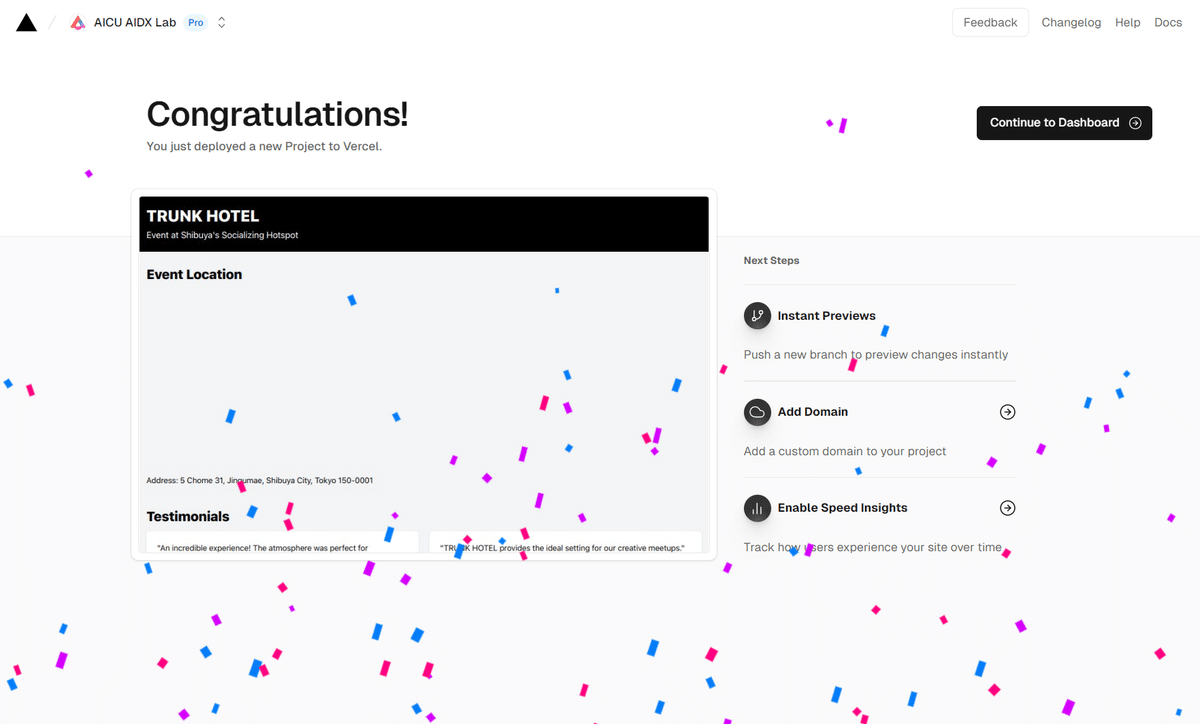Click the Vercel triangle logo
1200x724 pixels.
point(27,22)
